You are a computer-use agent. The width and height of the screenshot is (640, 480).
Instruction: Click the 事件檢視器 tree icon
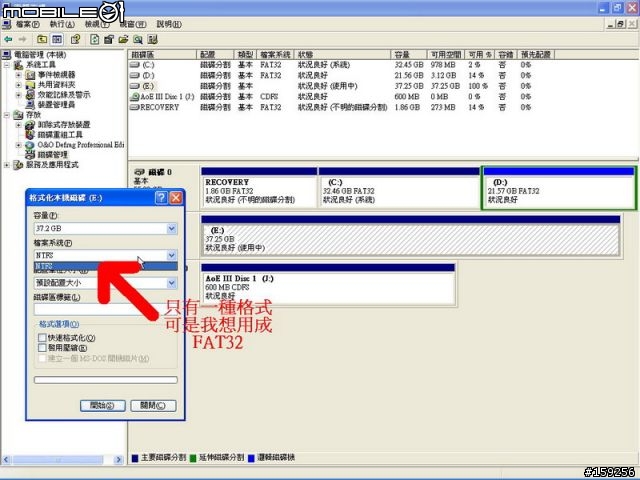[30, 75]
